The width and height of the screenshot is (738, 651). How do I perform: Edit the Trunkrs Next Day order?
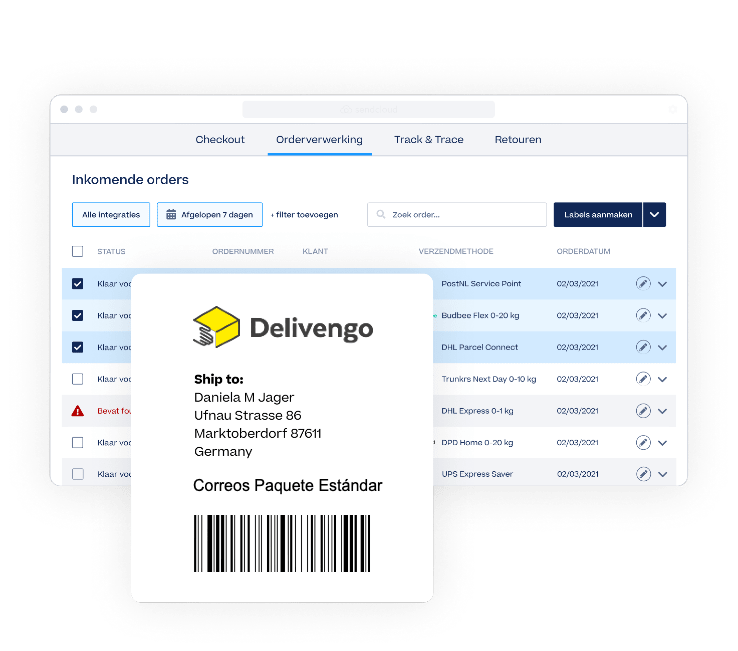click(x=643, y=379)
